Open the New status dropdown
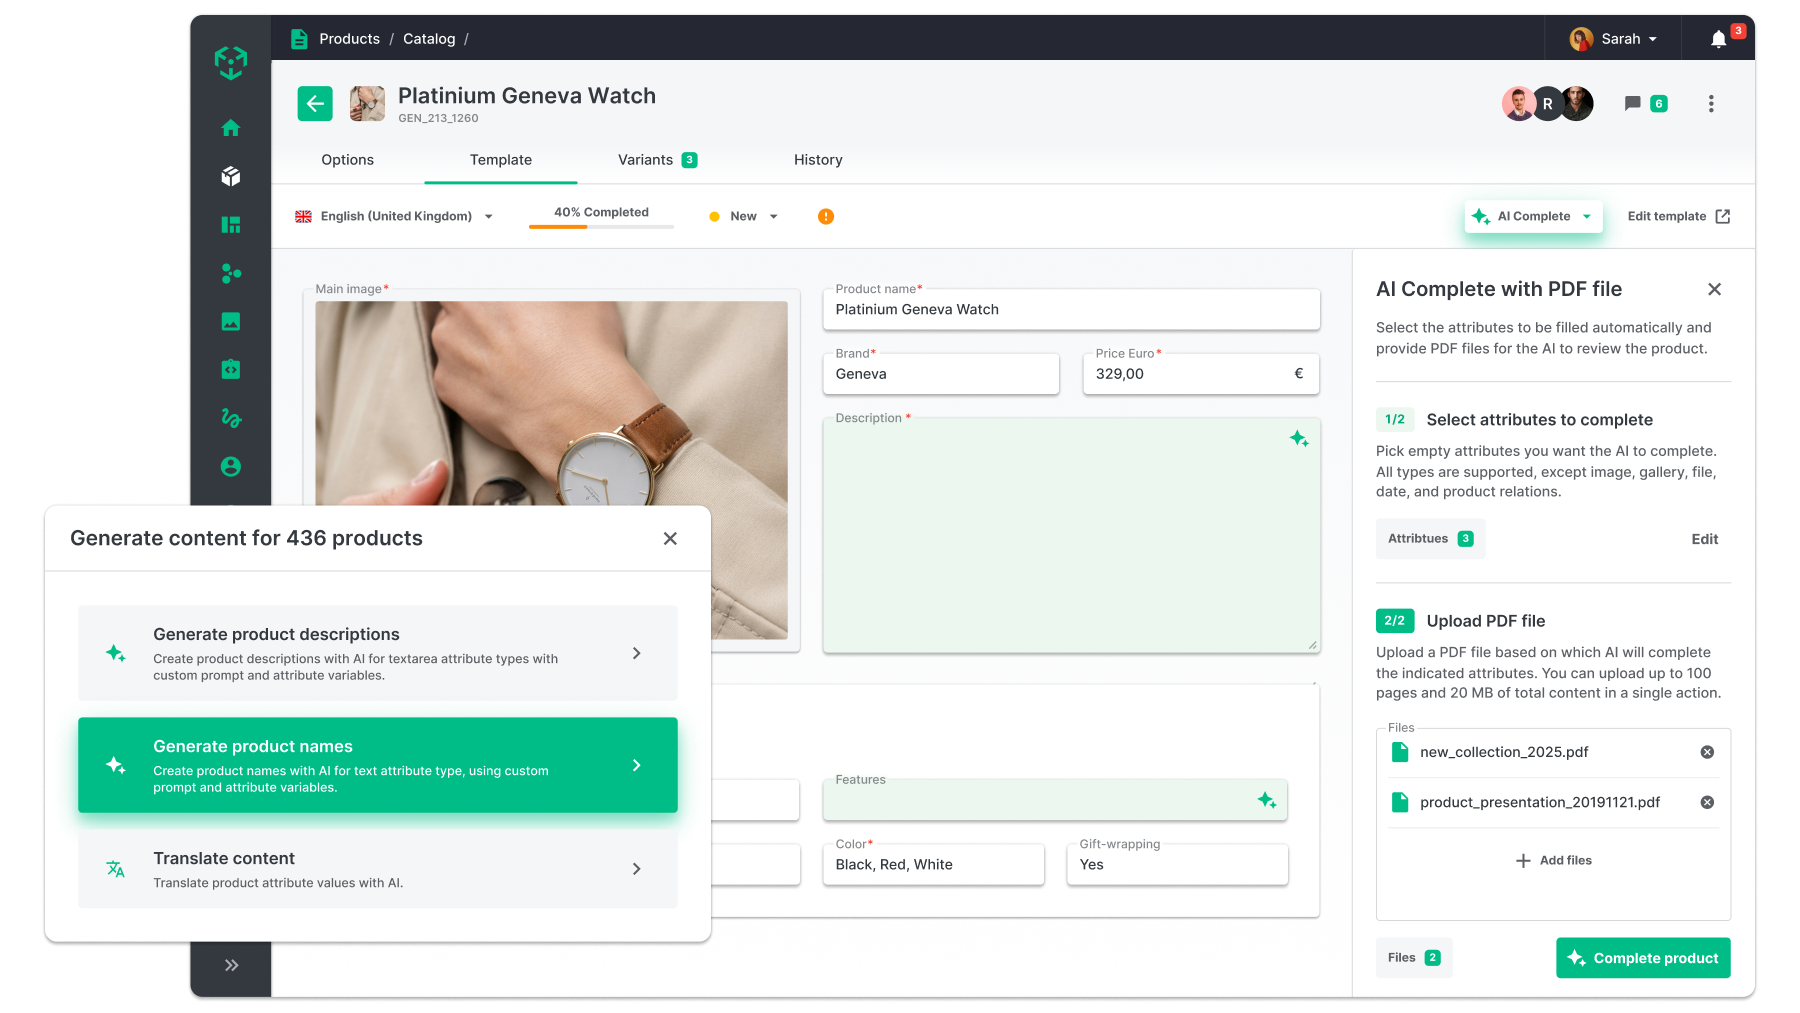The image size is (1800, 1013). click(744, 216)
